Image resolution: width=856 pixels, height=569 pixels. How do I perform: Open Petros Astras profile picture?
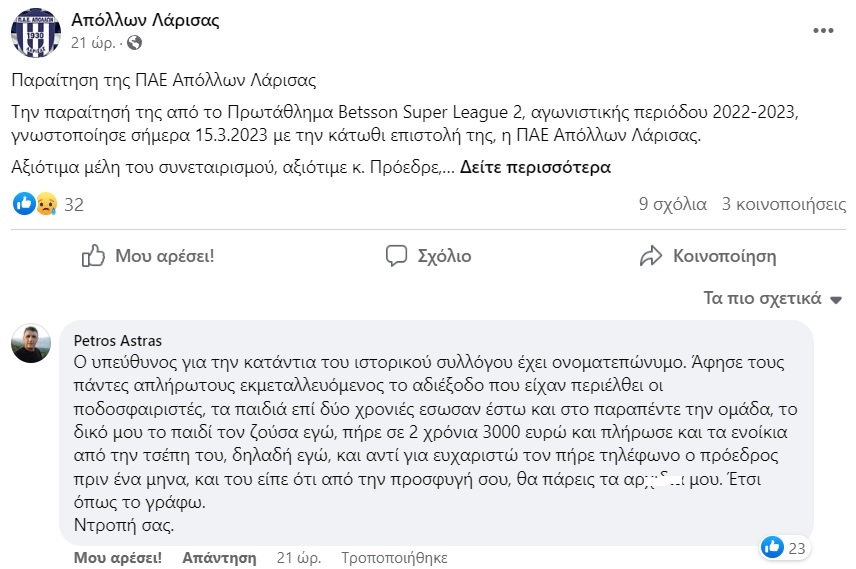(x=31, y=343)
